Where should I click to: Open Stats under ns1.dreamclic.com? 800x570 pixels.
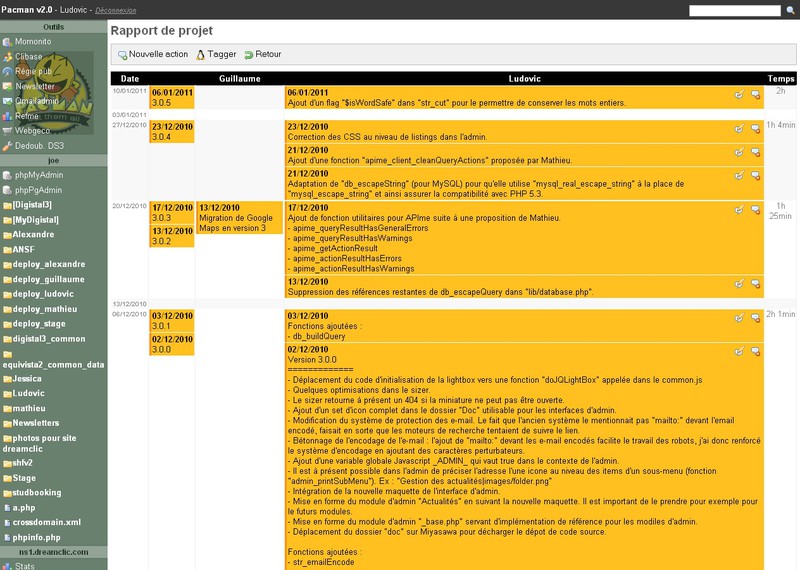tap(24, 566)
